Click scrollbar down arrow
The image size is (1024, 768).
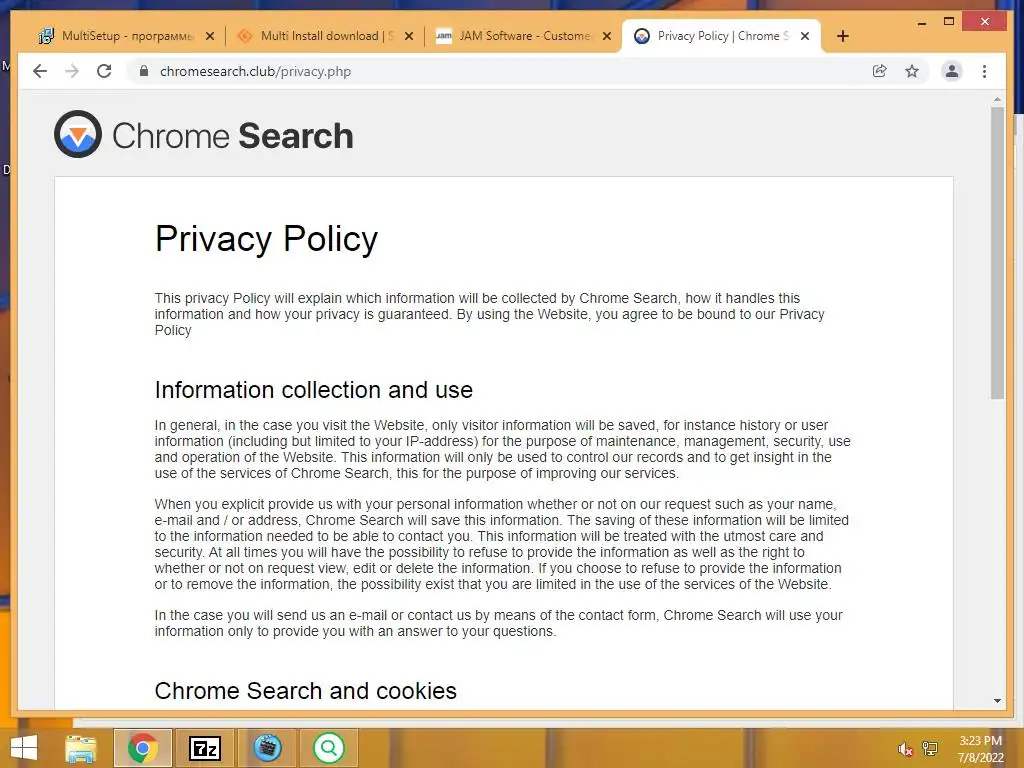tap(997, 701)
